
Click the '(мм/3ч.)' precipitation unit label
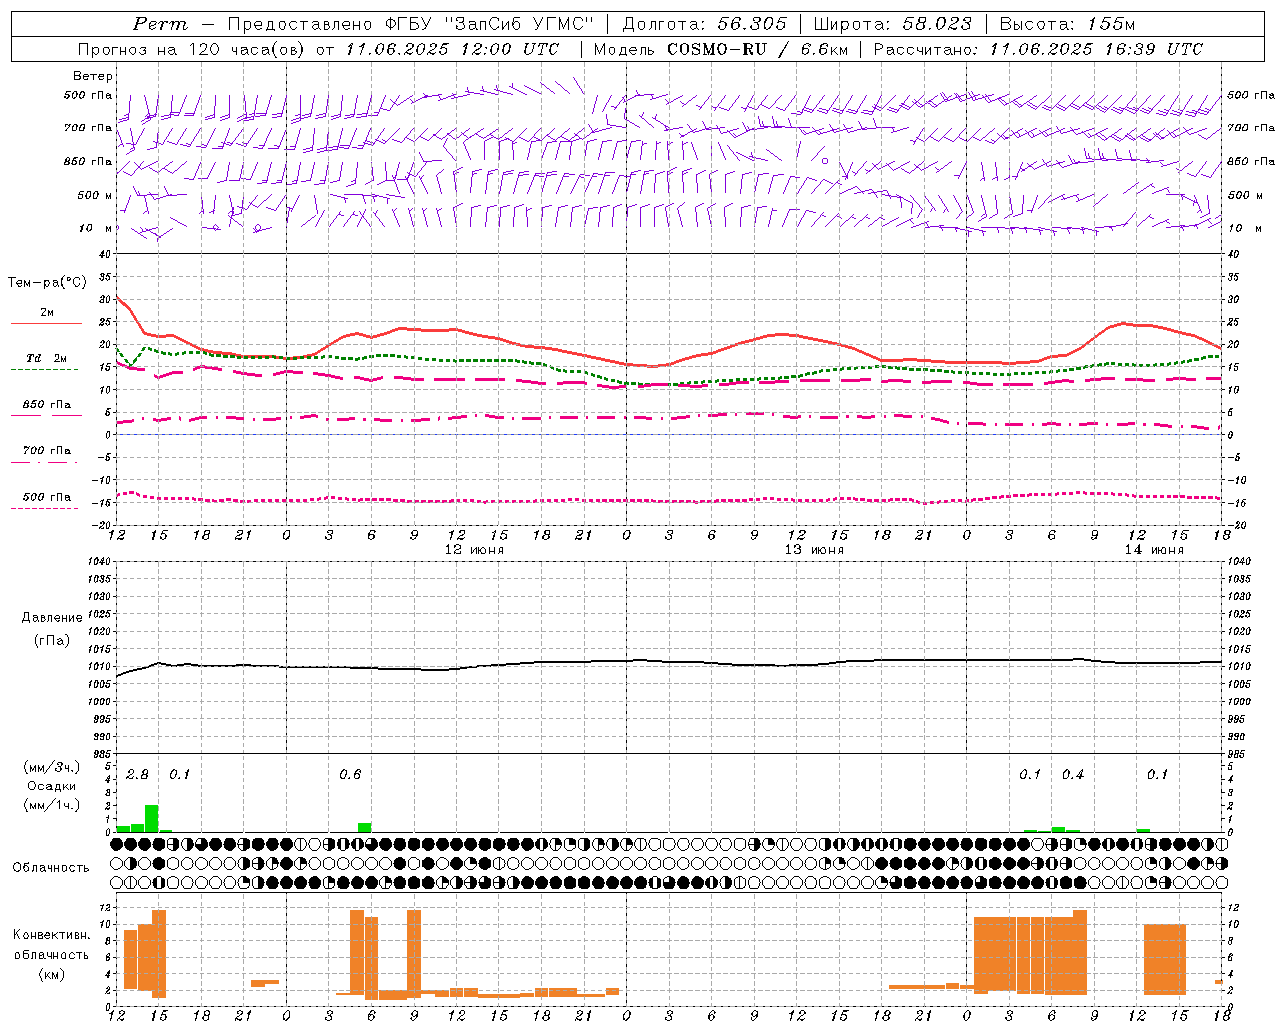(52, 767)
